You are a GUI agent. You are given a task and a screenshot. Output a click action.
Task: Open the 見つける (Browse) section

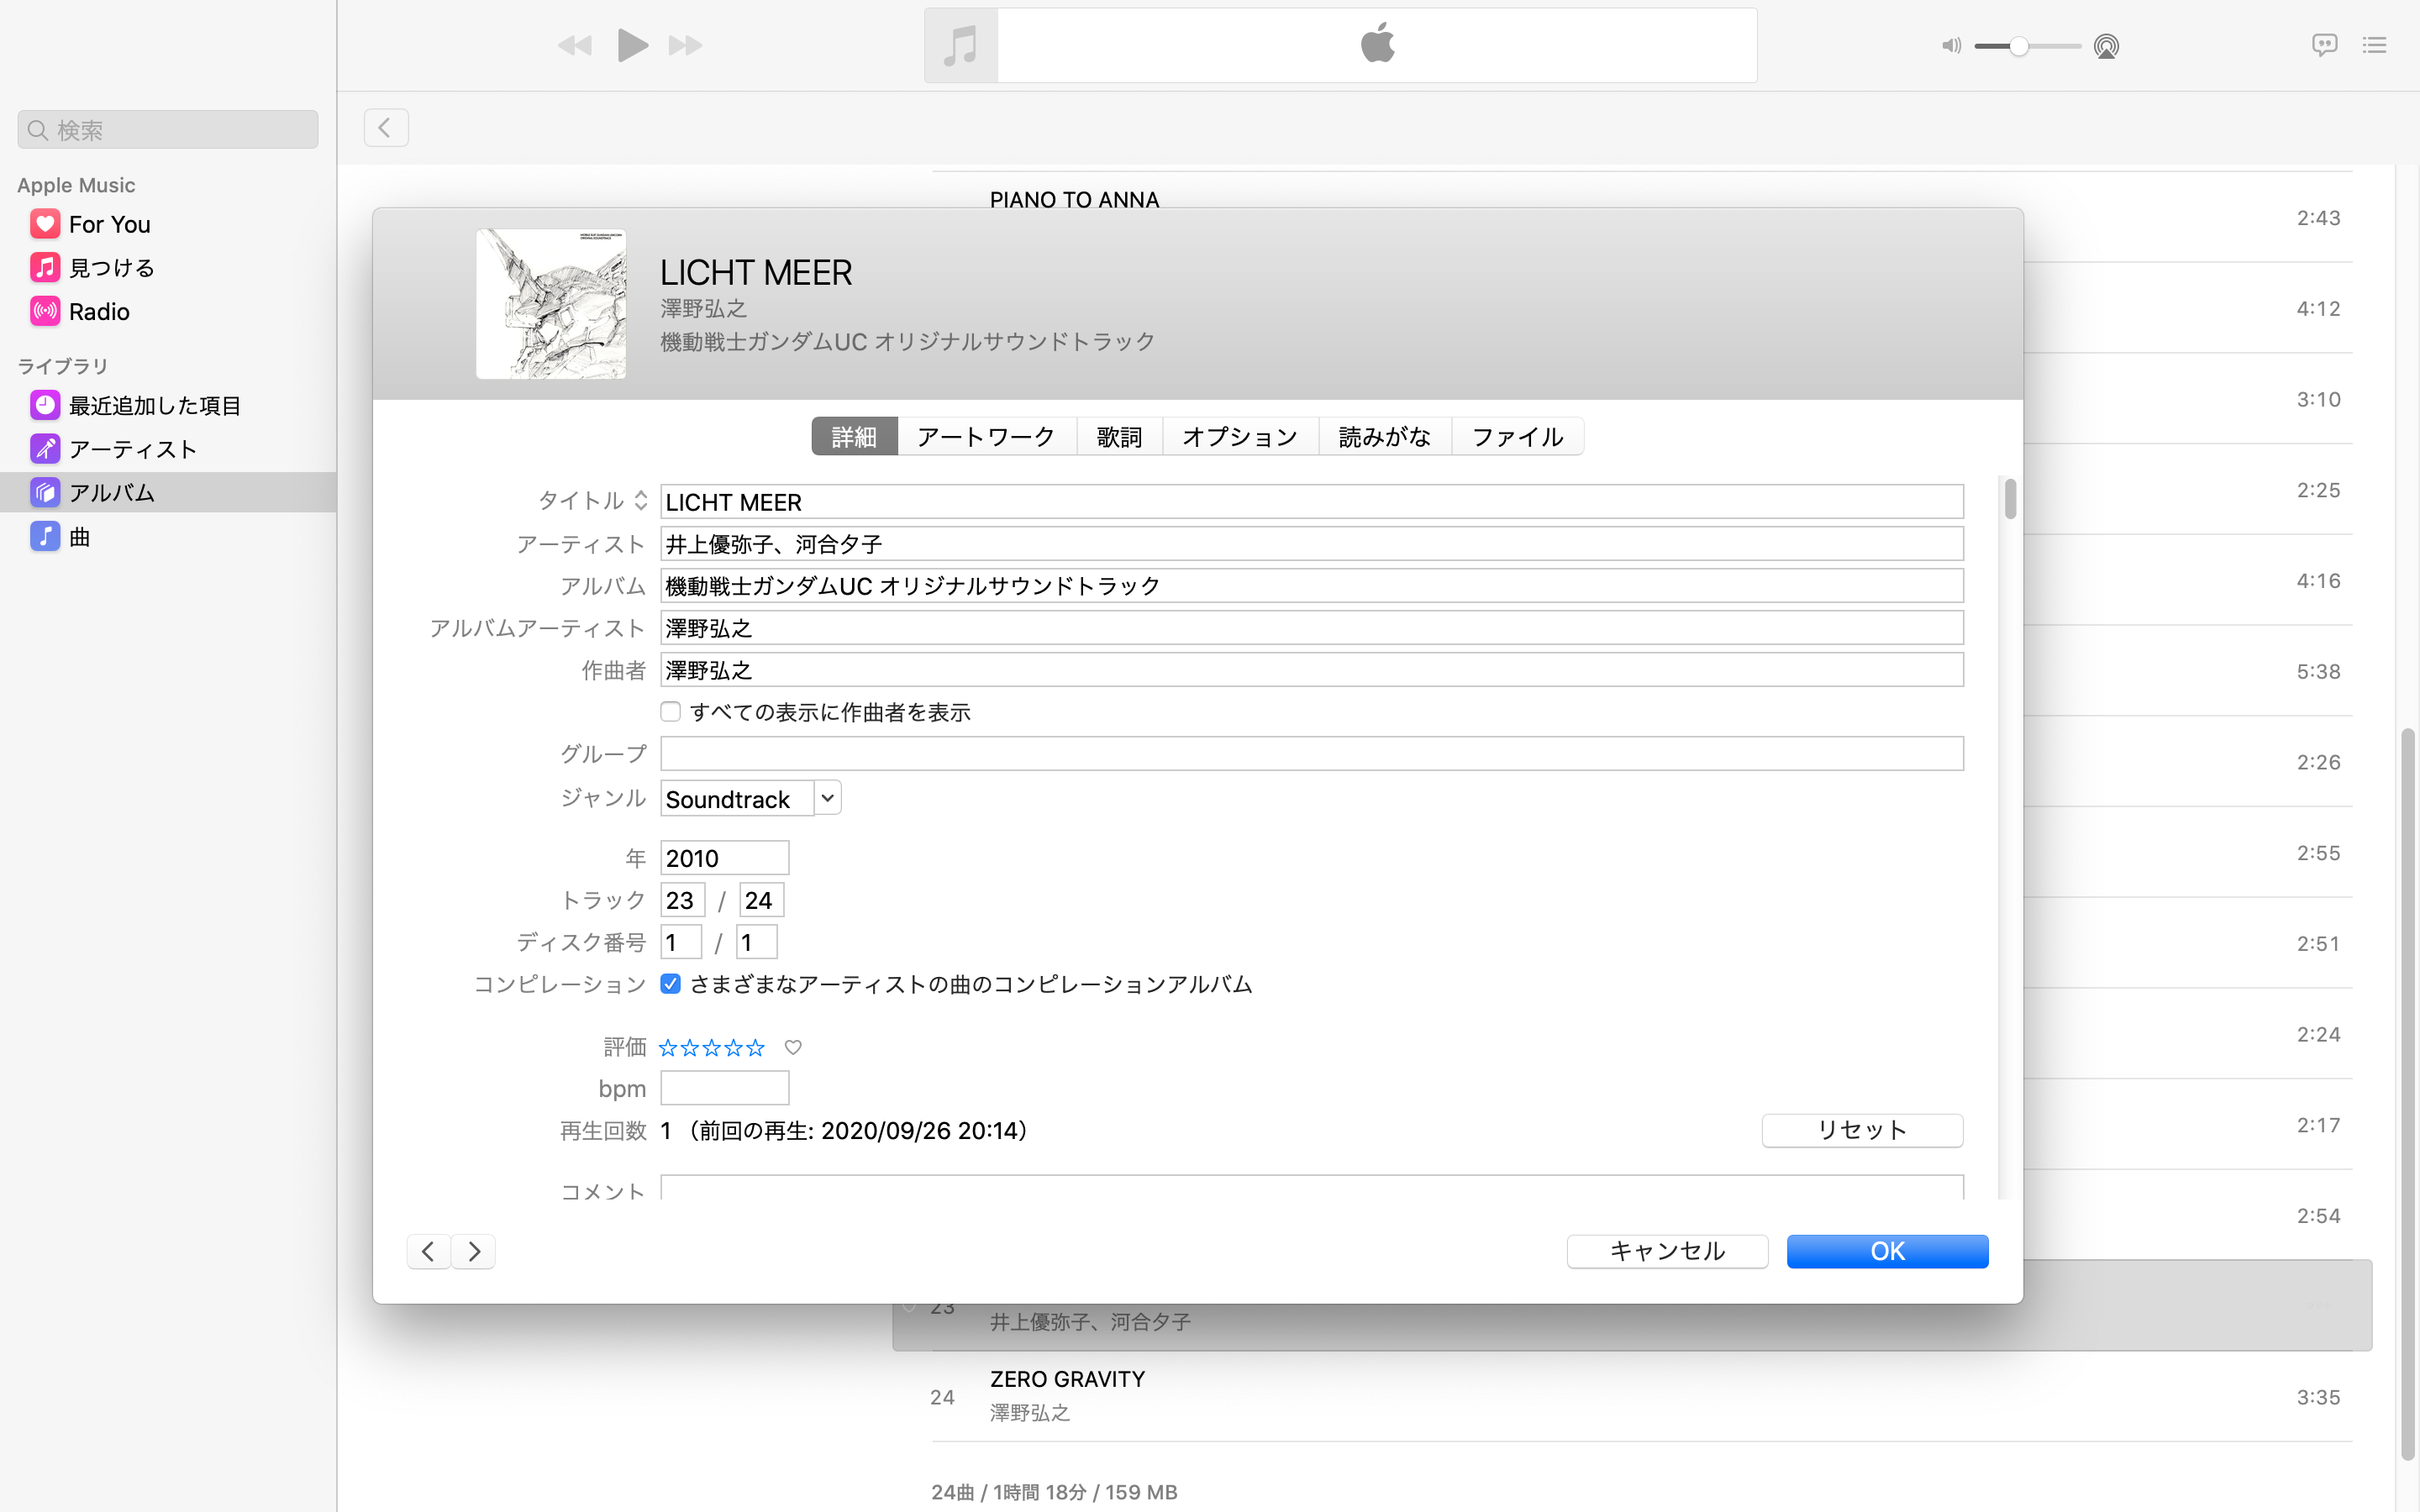[x=110, y=267]
